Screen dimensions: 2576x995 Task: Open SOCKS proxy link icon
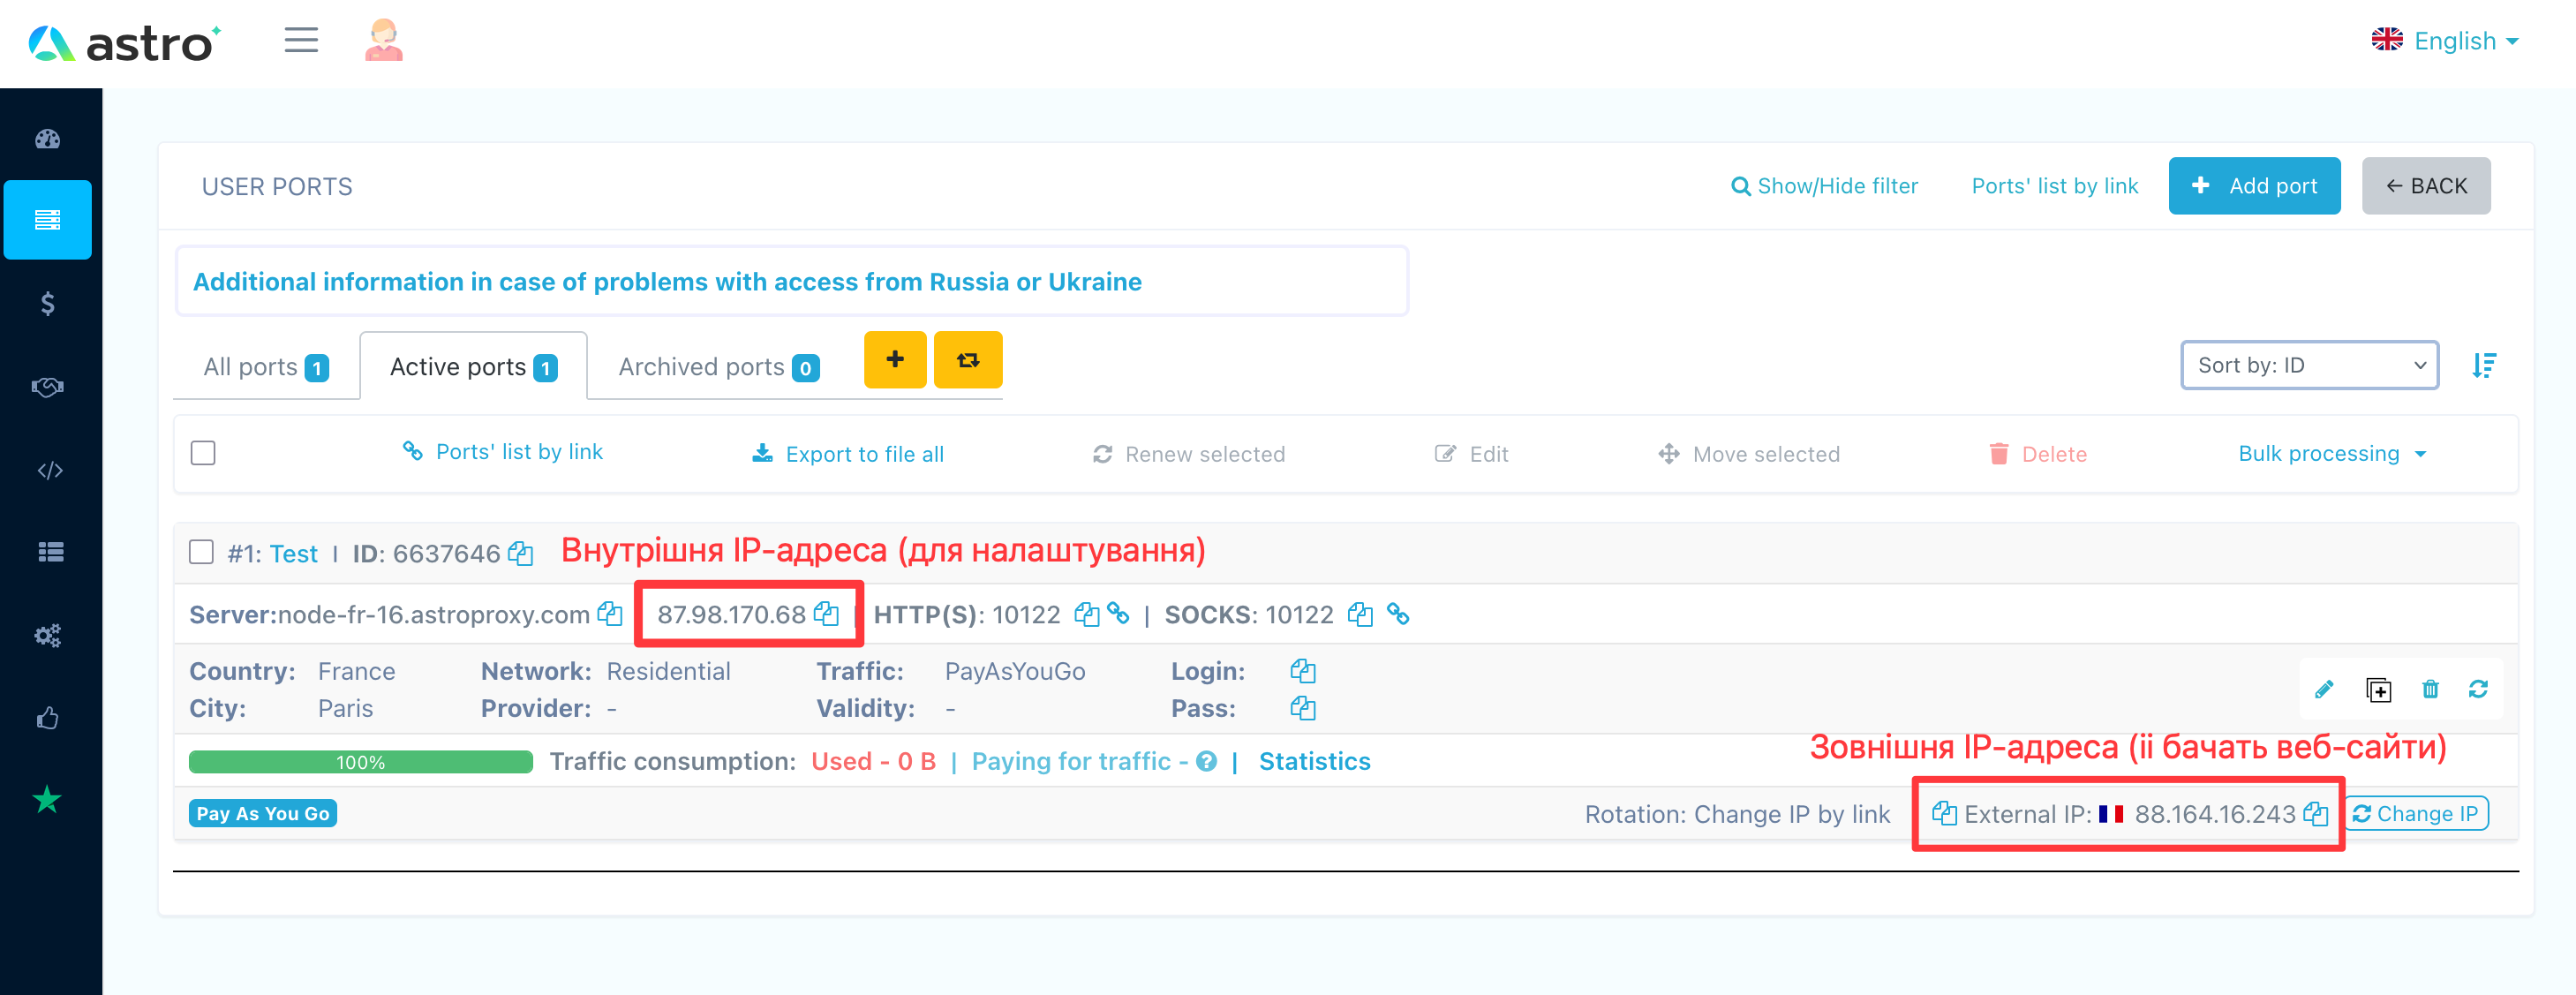[x=1398, y=614]
